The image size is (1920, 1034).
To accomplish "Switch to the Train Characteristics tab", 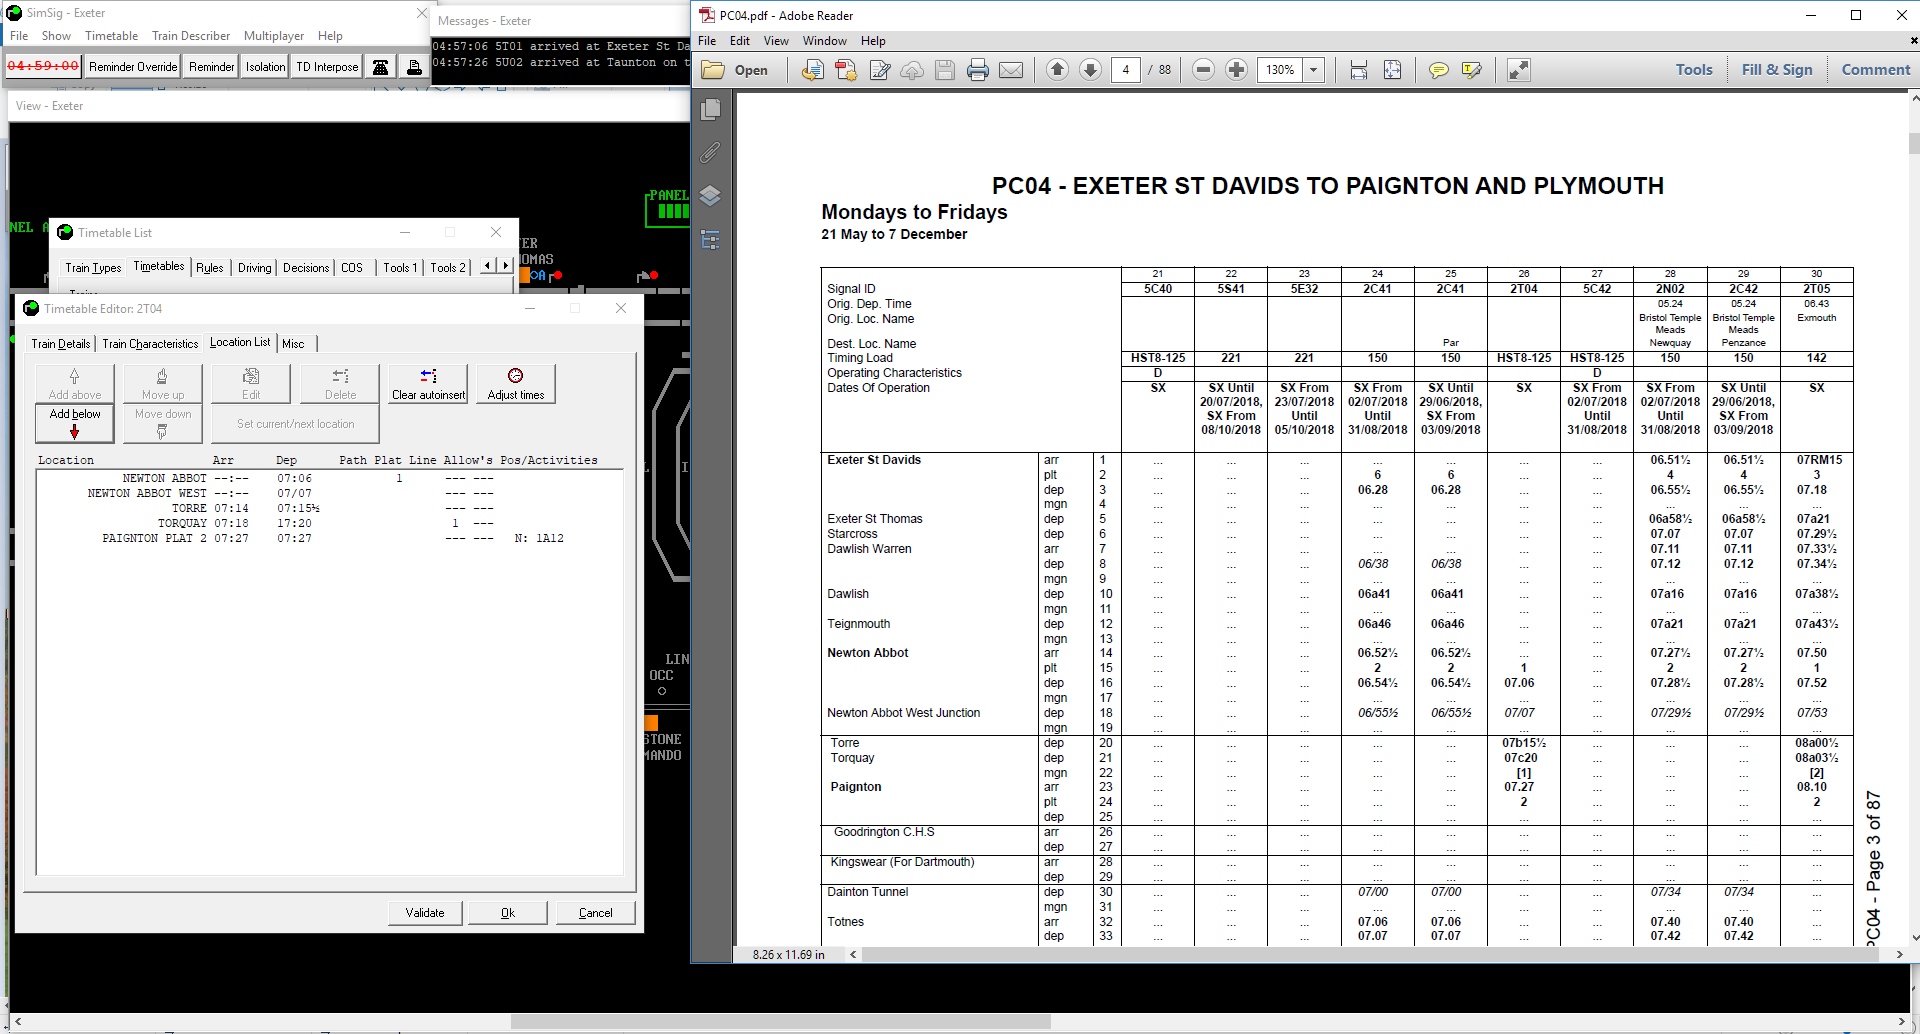I will coord(150,343).
